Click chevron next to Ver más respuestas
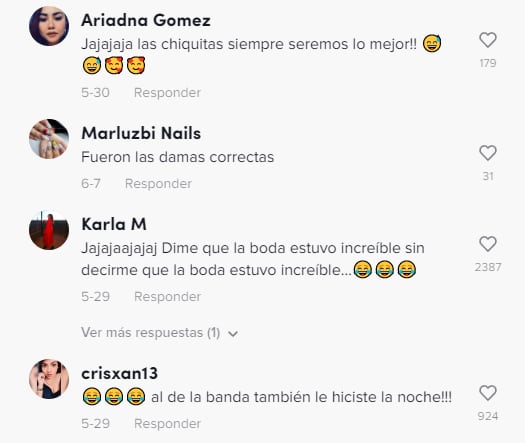The height and width of the screenshot is (443, 525). 233,334
